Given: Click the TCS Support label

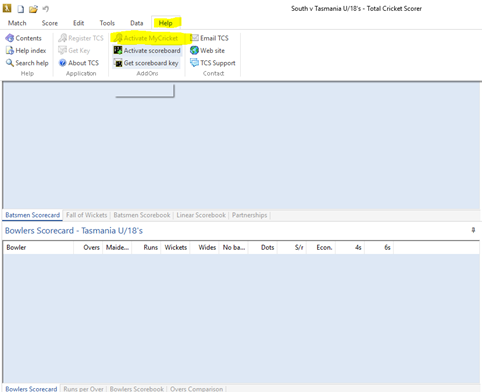Looking at the screenshot, I should (x=218, y=63).
